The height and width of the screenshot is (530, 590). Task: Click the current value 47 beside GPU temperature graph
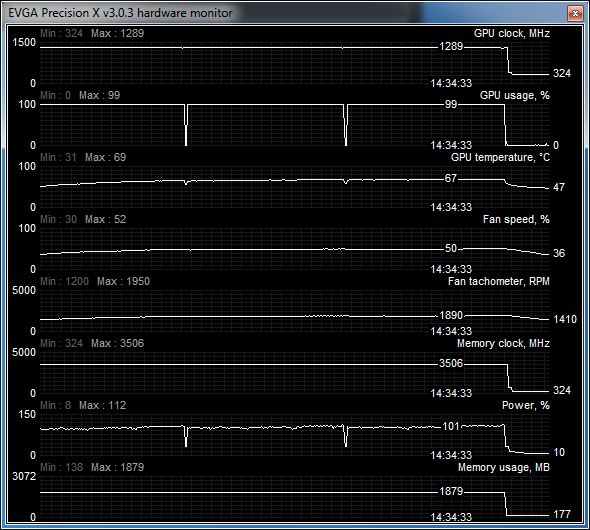[x=559, y=187]
